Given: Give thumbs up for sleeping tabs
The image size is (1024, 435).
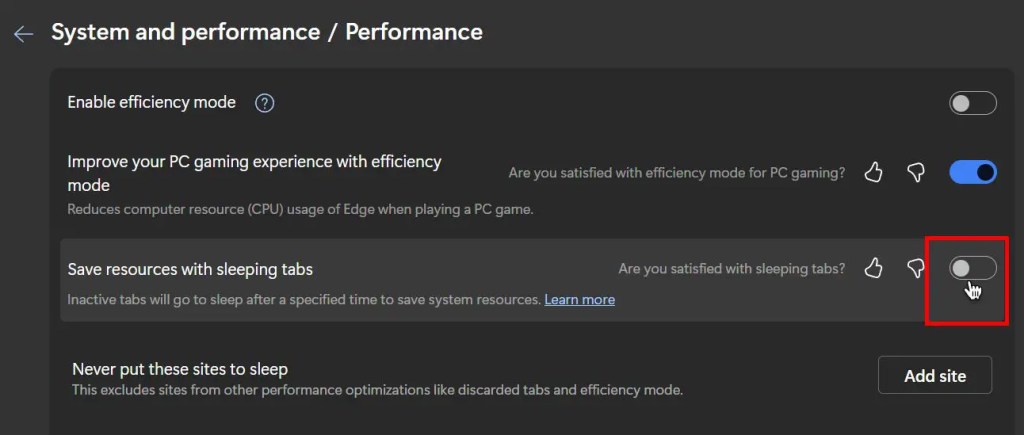Looking at the screenshot, I should 873,268.
